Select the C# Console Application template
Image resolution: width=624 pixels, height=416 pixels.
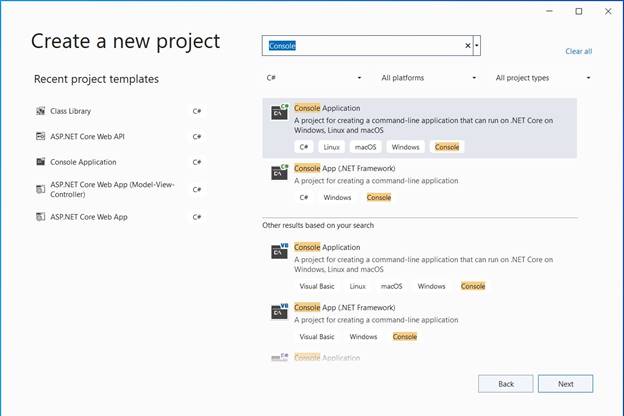[420, 128]
